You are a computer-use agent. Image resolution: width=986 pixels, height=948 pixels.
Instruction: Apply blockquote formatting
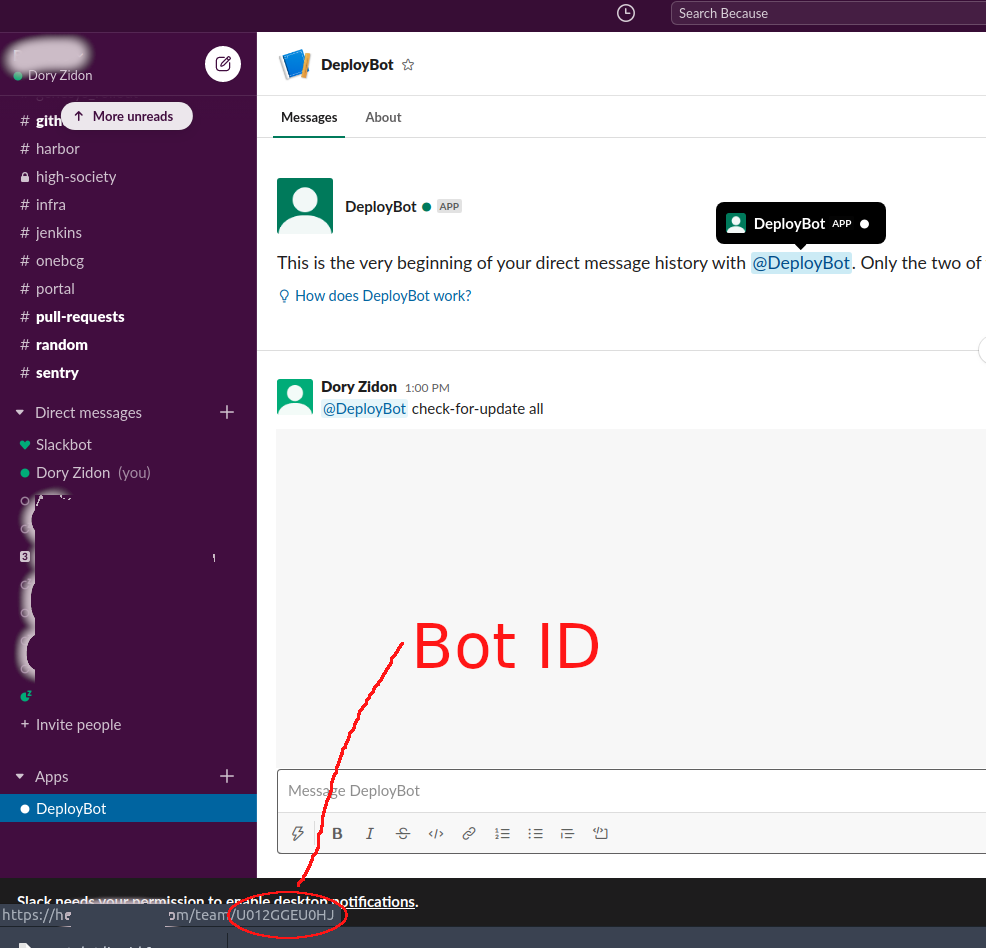tap(567, 834)
